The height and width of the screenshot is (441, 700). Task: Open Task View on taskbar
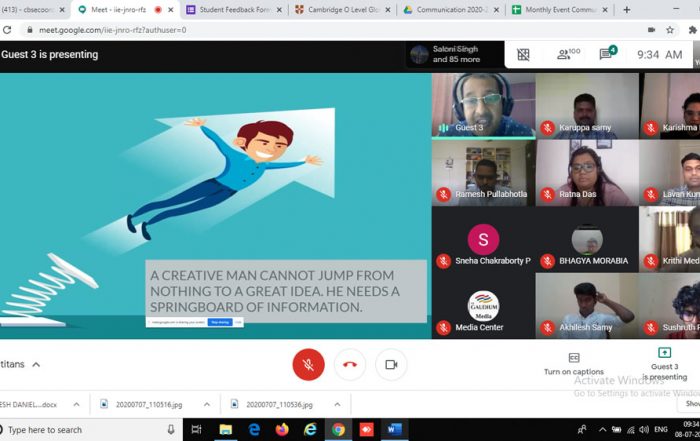point(196,430)
